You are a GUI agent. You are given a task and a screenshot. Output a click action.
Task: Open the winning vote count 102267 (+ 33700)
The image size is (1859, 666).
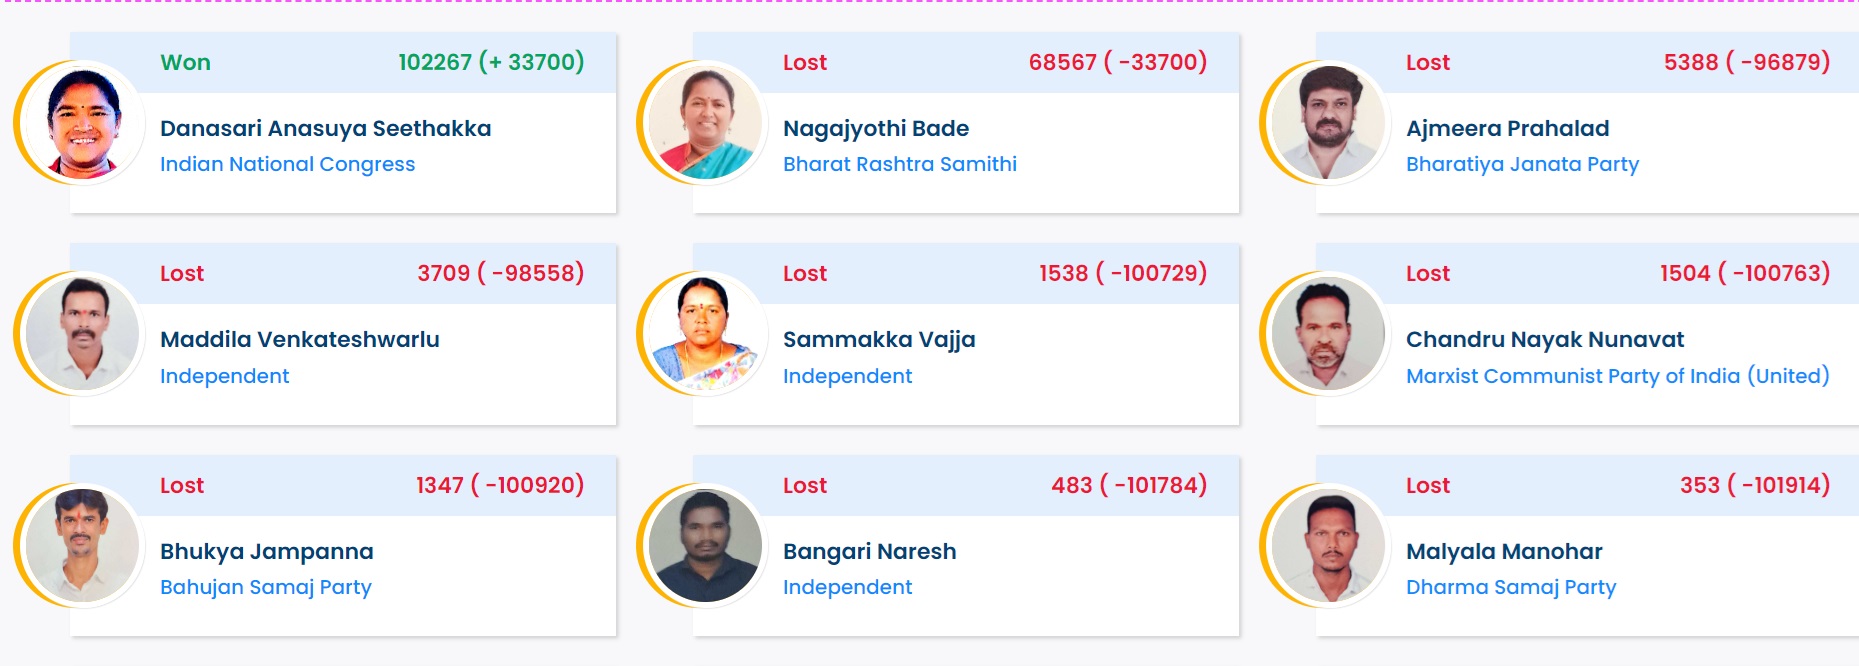(491, 62)
